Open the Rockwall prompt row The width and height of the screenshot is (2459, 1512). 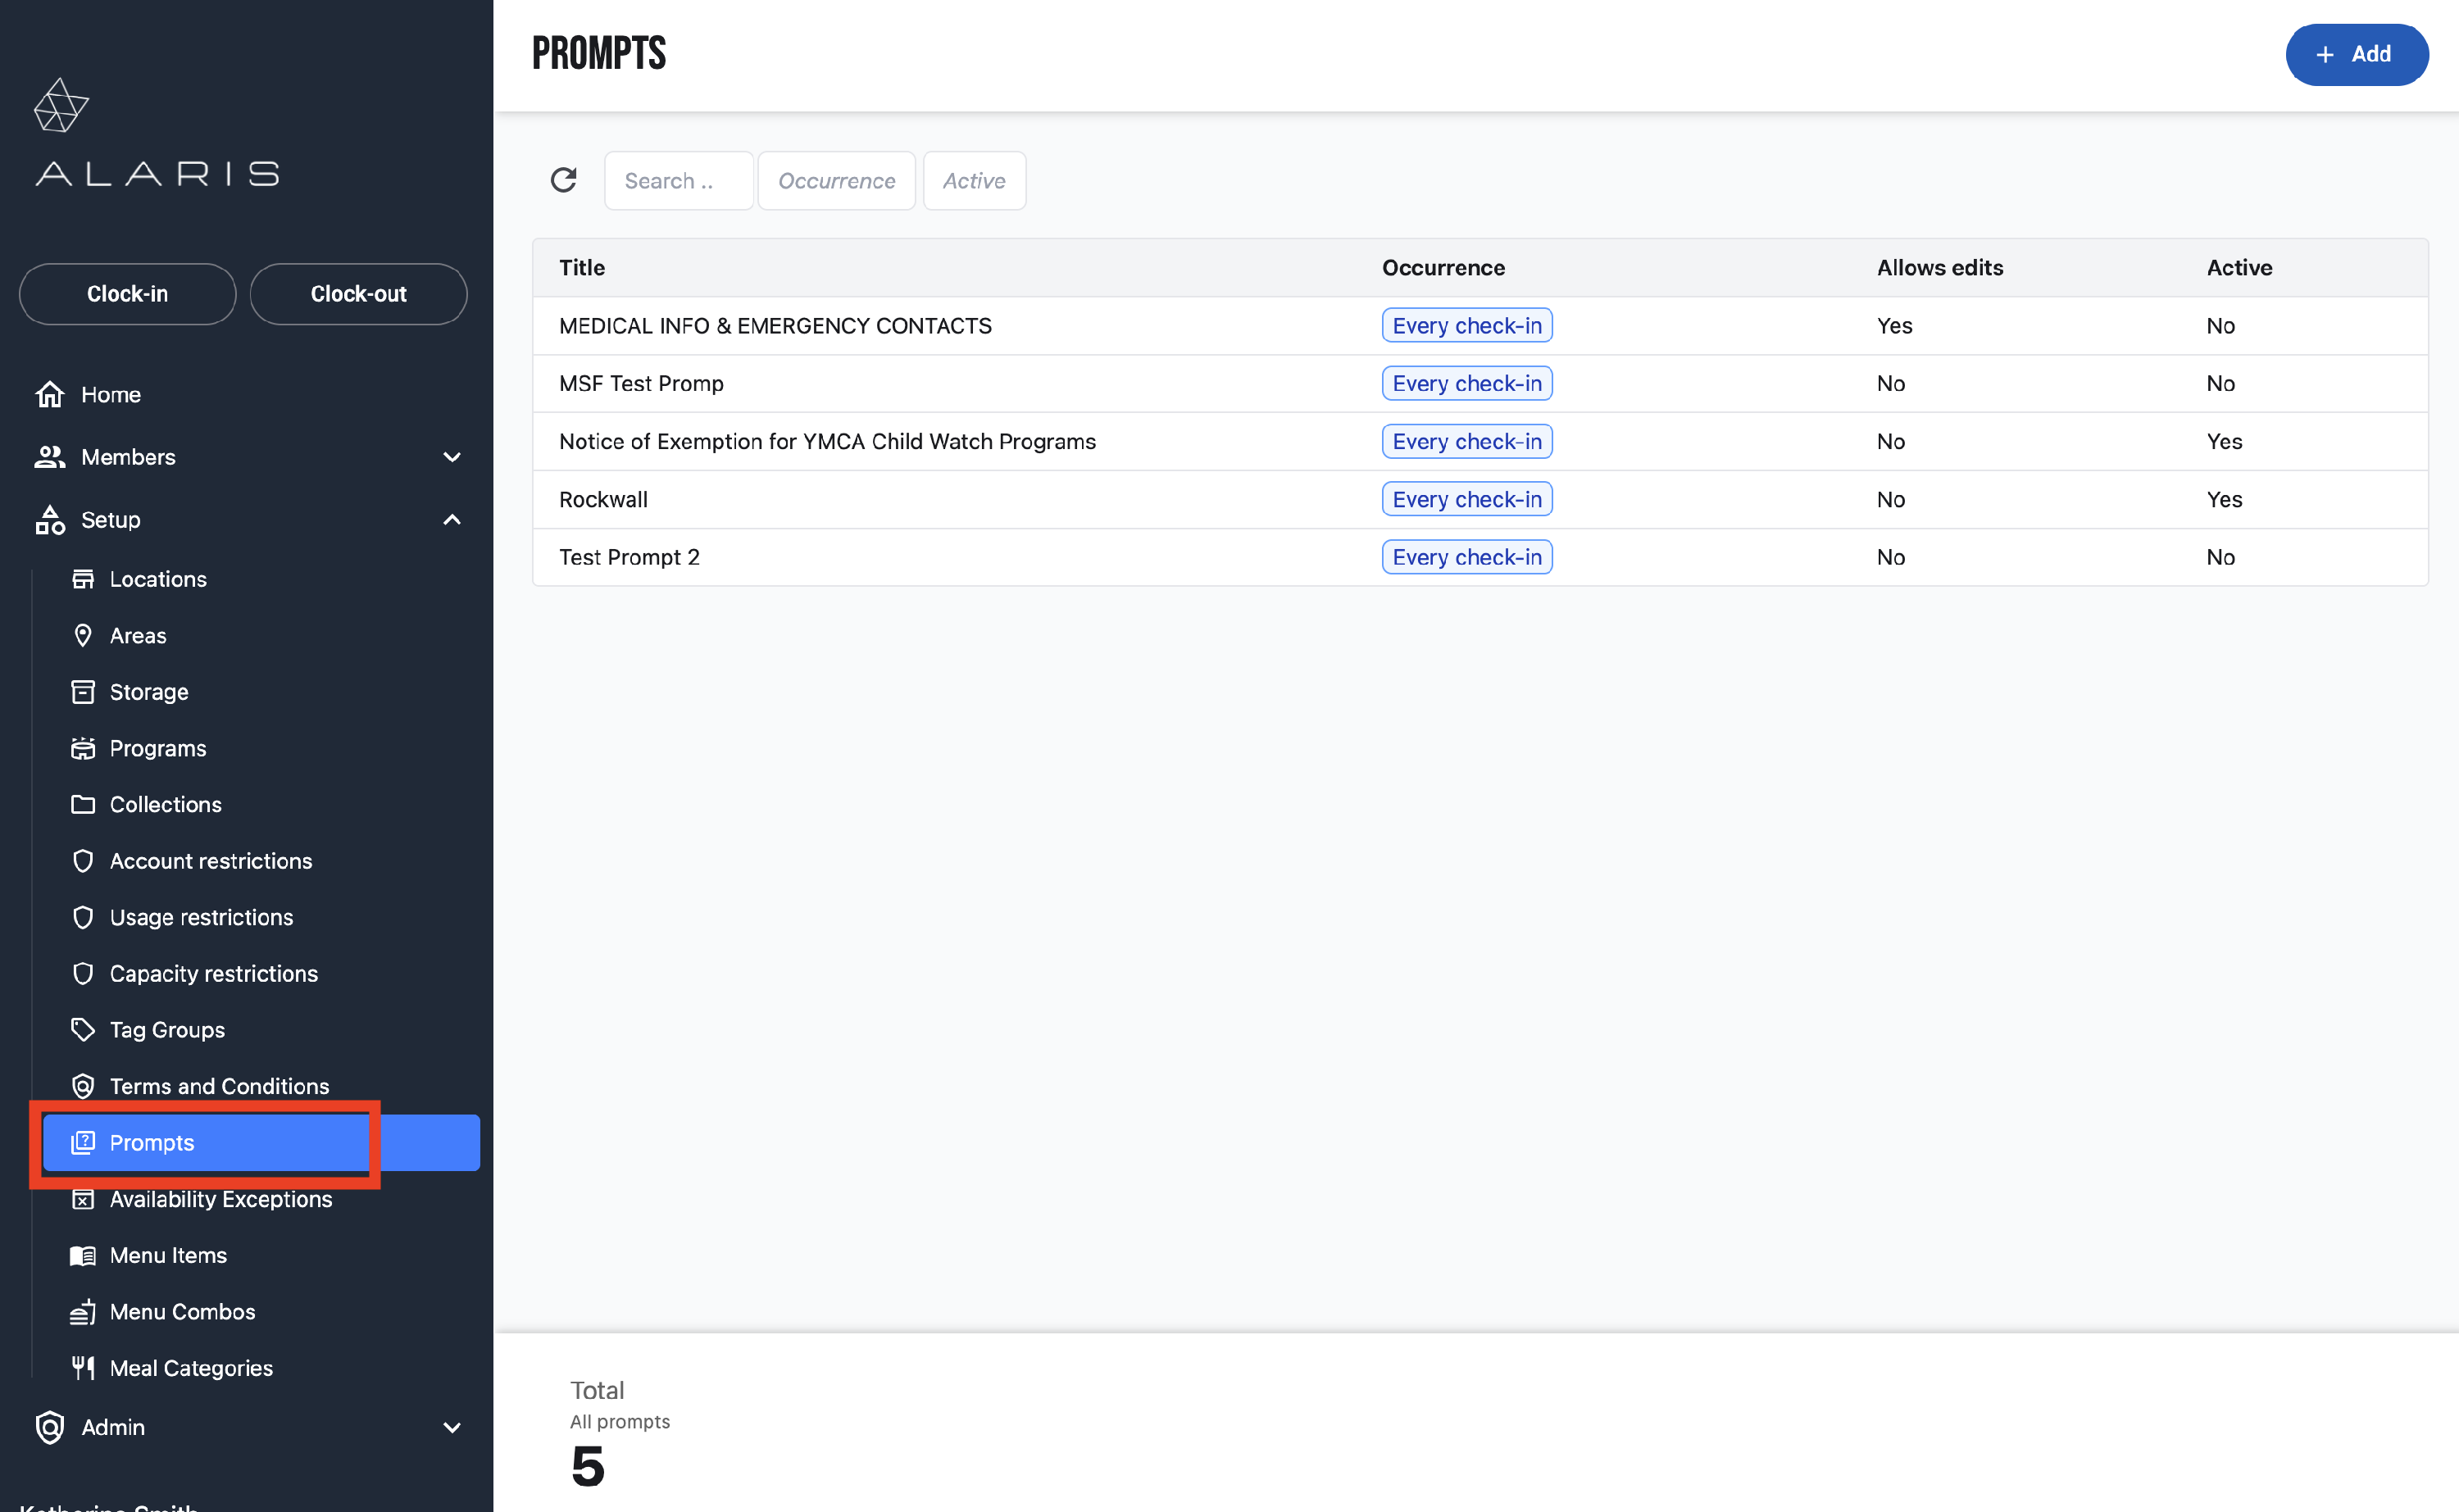tap(603, 499)
